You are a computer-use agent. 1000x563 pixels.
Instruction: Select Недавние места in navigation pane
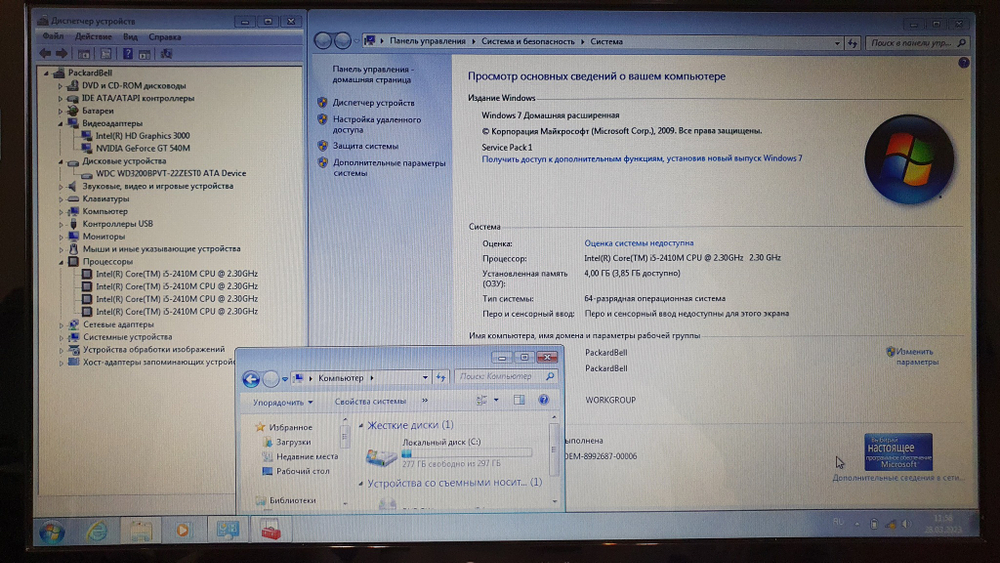(x=307, y=457)
